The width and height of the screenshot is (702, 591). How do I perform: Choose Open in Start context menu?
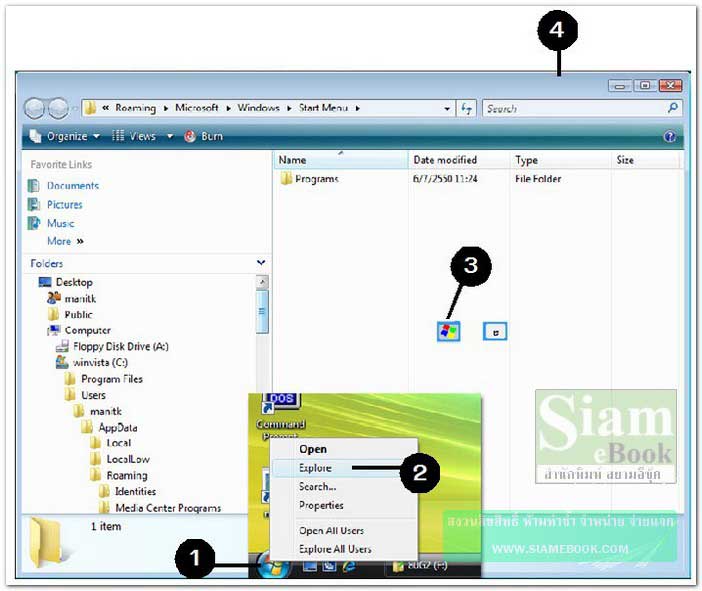(x=313, y=449)
